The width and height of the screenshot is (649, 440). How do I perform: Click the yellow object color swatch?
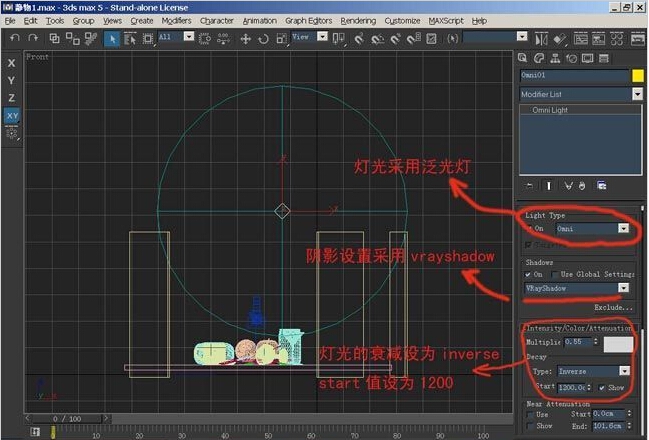click(x=638, y=76)
